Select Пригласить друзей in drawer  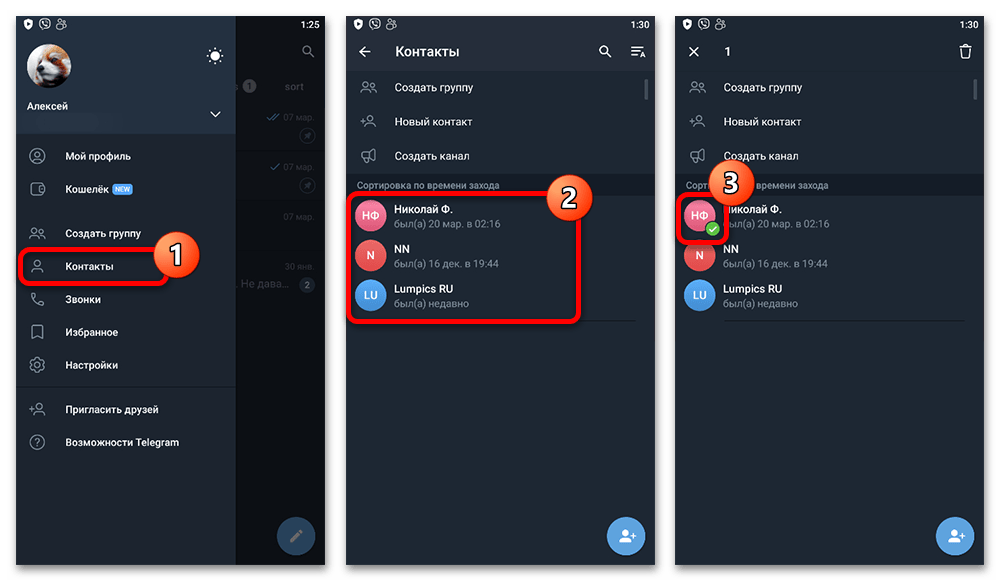coord(126,409)
